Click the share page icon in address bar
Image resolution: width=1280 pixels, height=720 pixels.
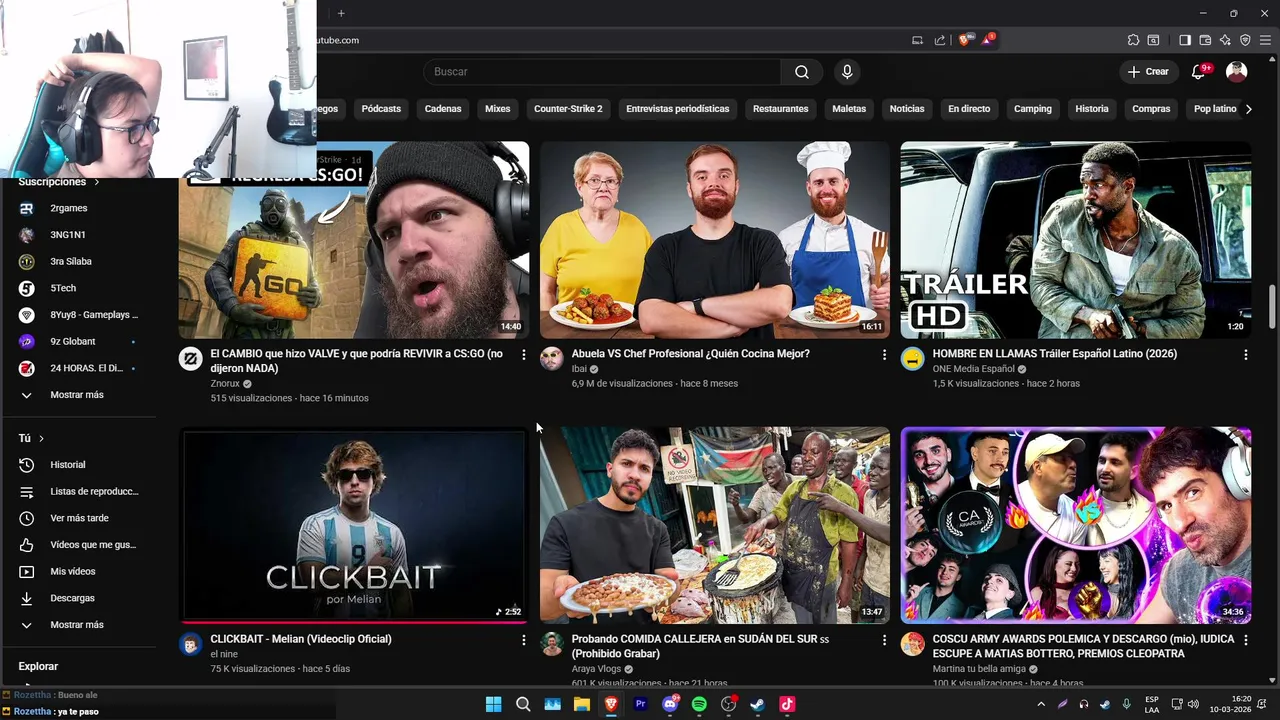940,40
